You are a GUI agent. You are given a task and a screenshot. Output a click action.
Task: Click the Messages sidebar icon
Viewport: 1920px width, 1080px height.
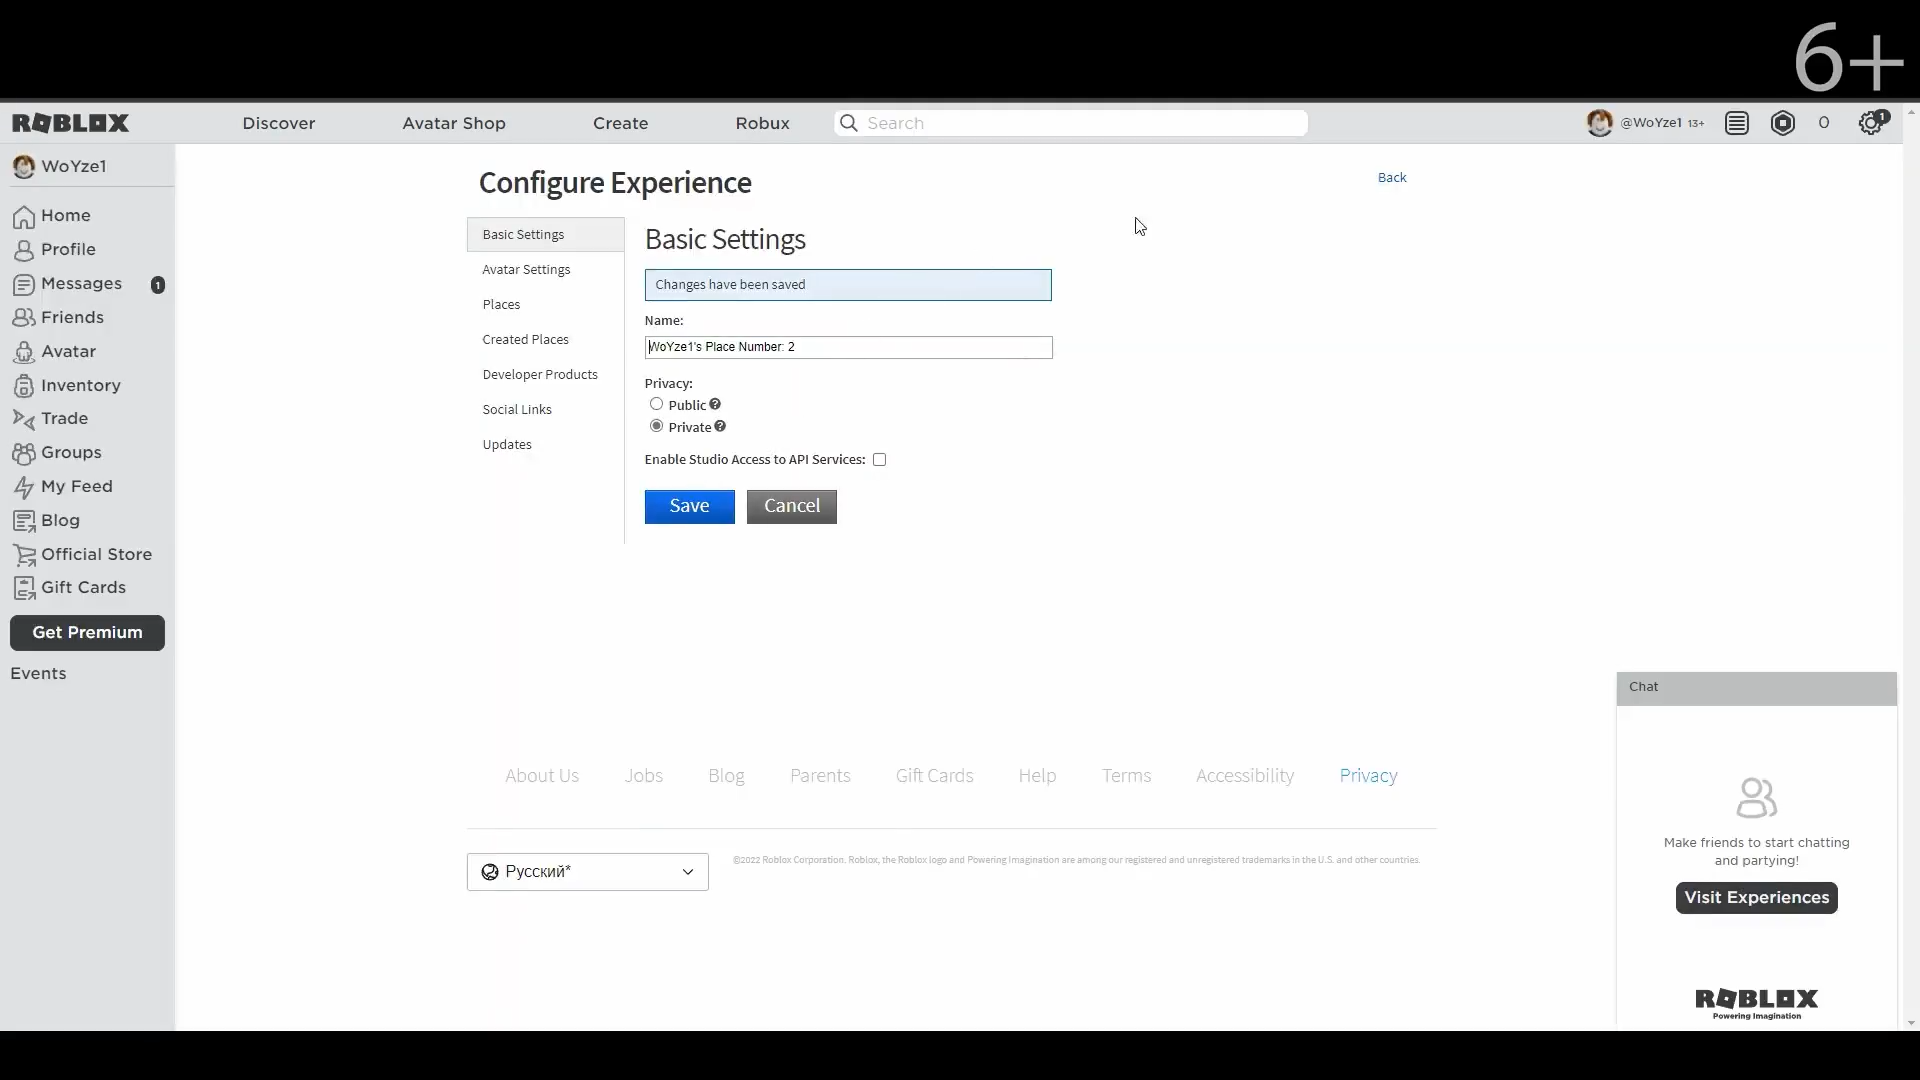[x=24, y=284]
